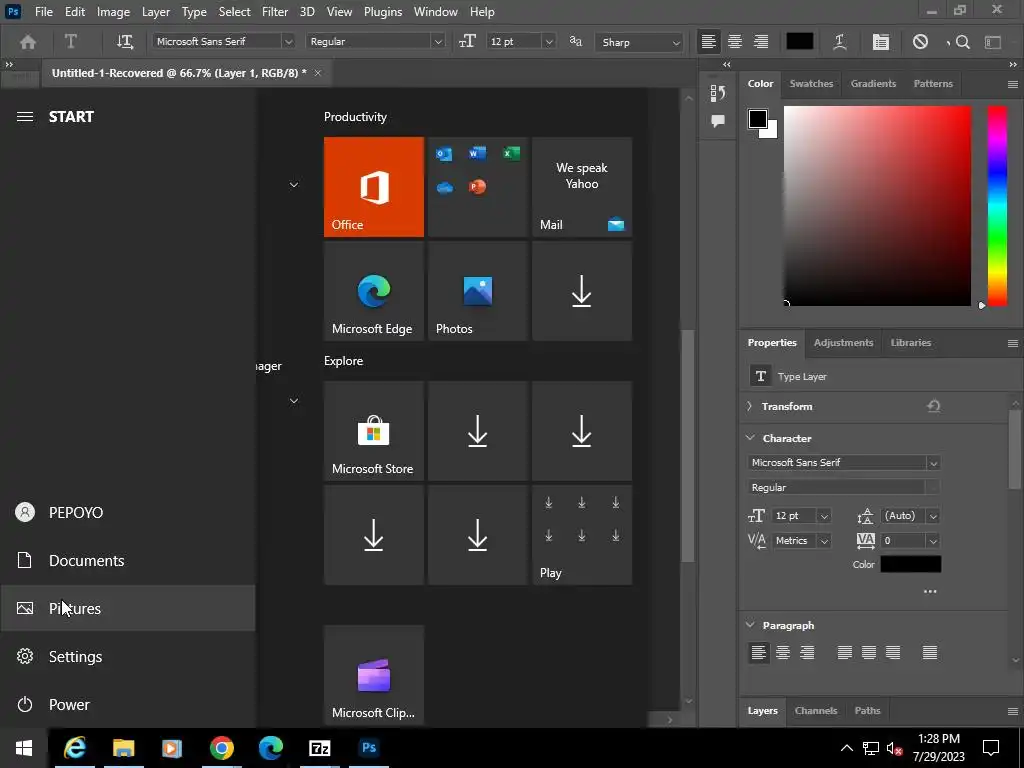The height and width of the screenshot is (768, 1024).
Task: Open the Filter menu
Action: pos(274,12)
